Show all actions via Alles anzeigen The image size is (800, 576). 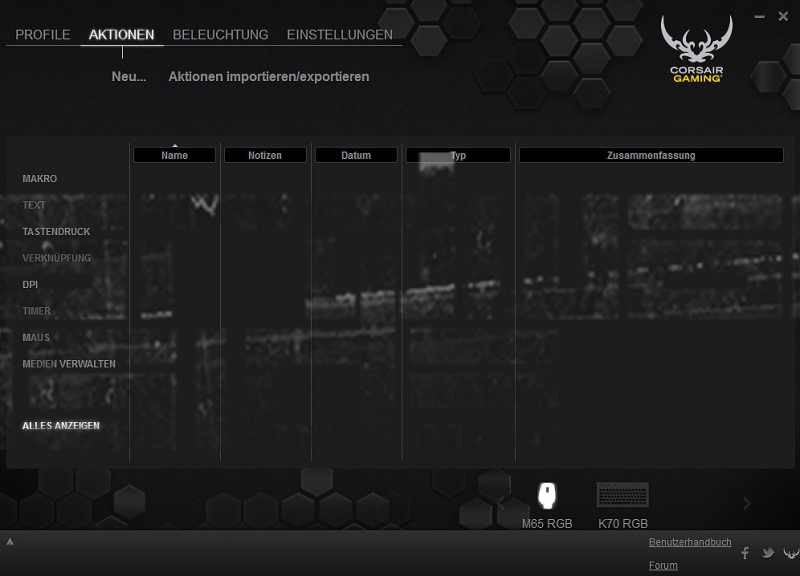click(x=61, y=426)
